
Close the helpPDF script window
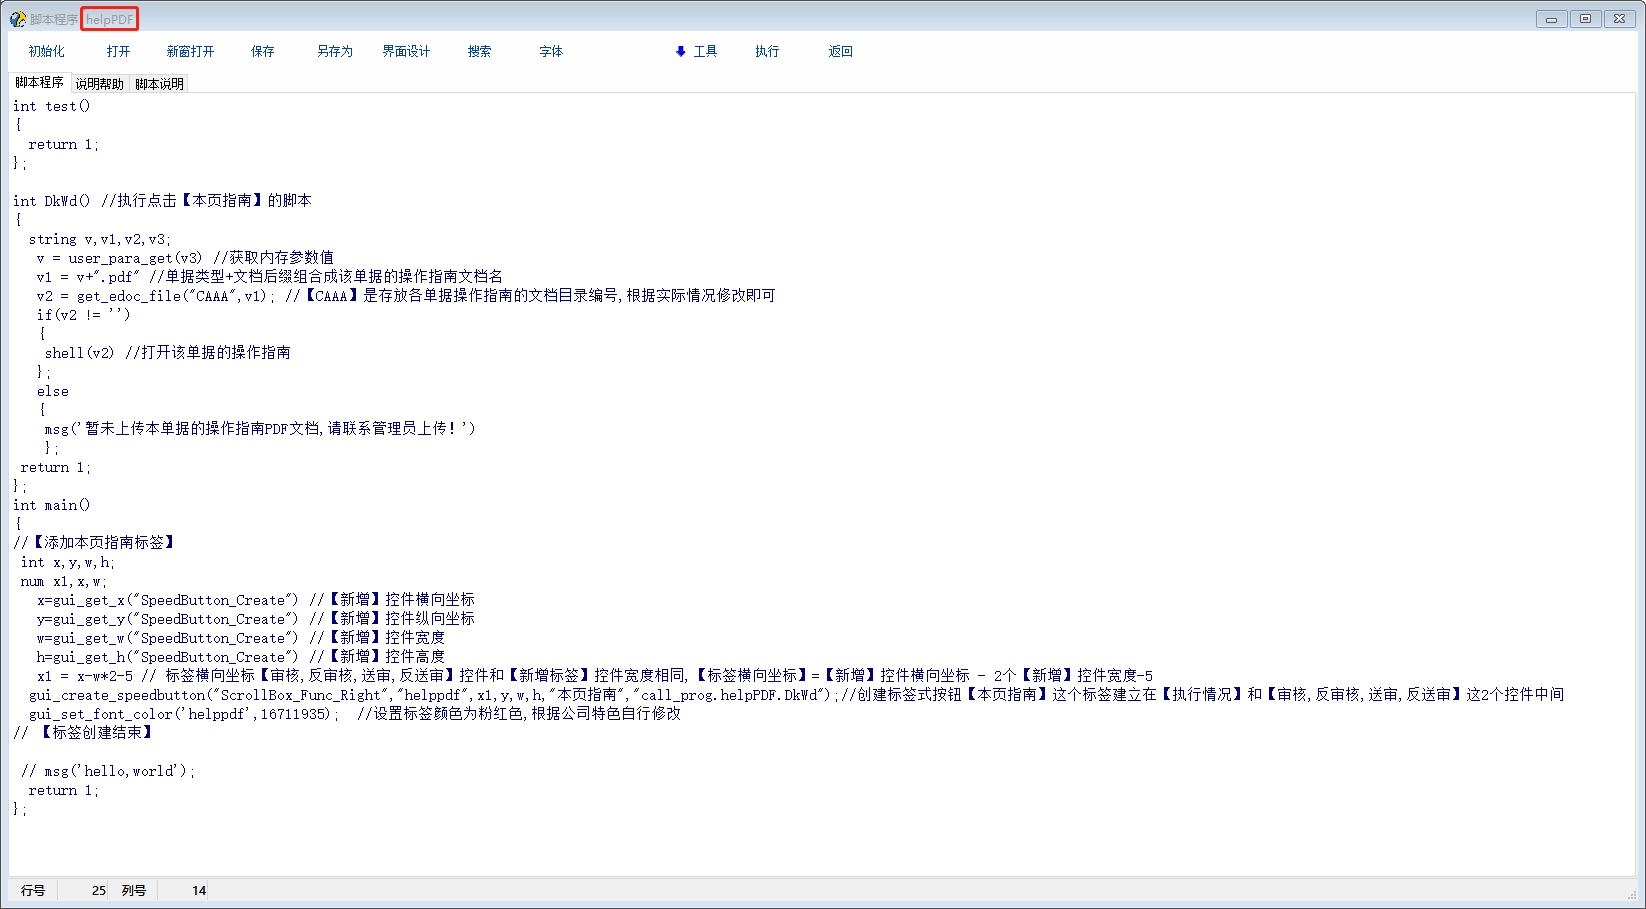point(1619,19)
